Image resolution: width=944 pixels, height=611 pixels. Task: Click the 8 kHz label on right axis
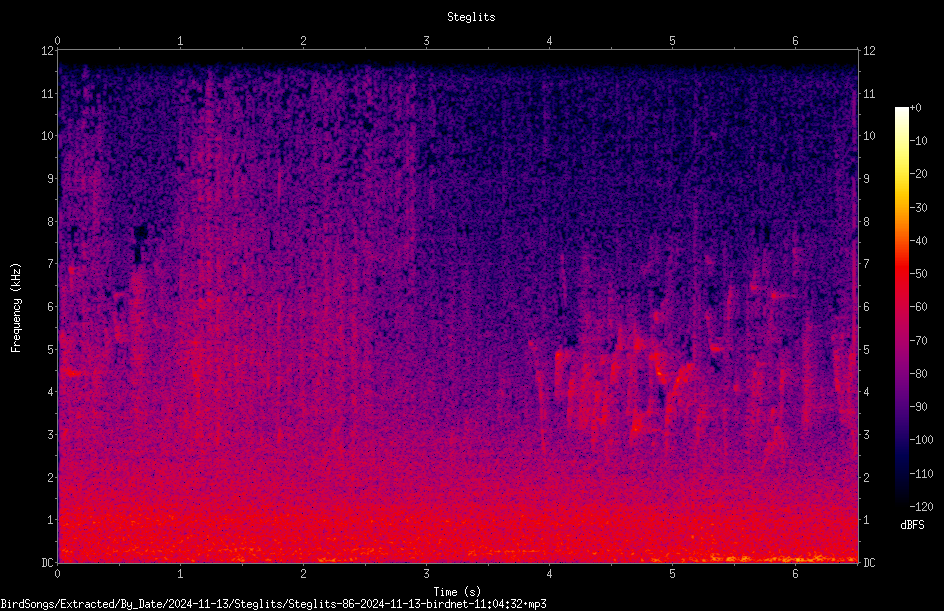866,222
